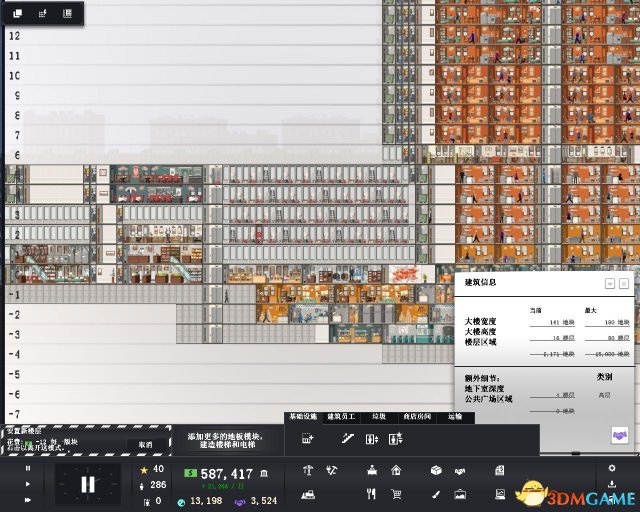Image resolution: width=640 pixels, height=512 pixels.
Task: Collapse the 建筑信息 panel with arrow
Action: point(610,284)
